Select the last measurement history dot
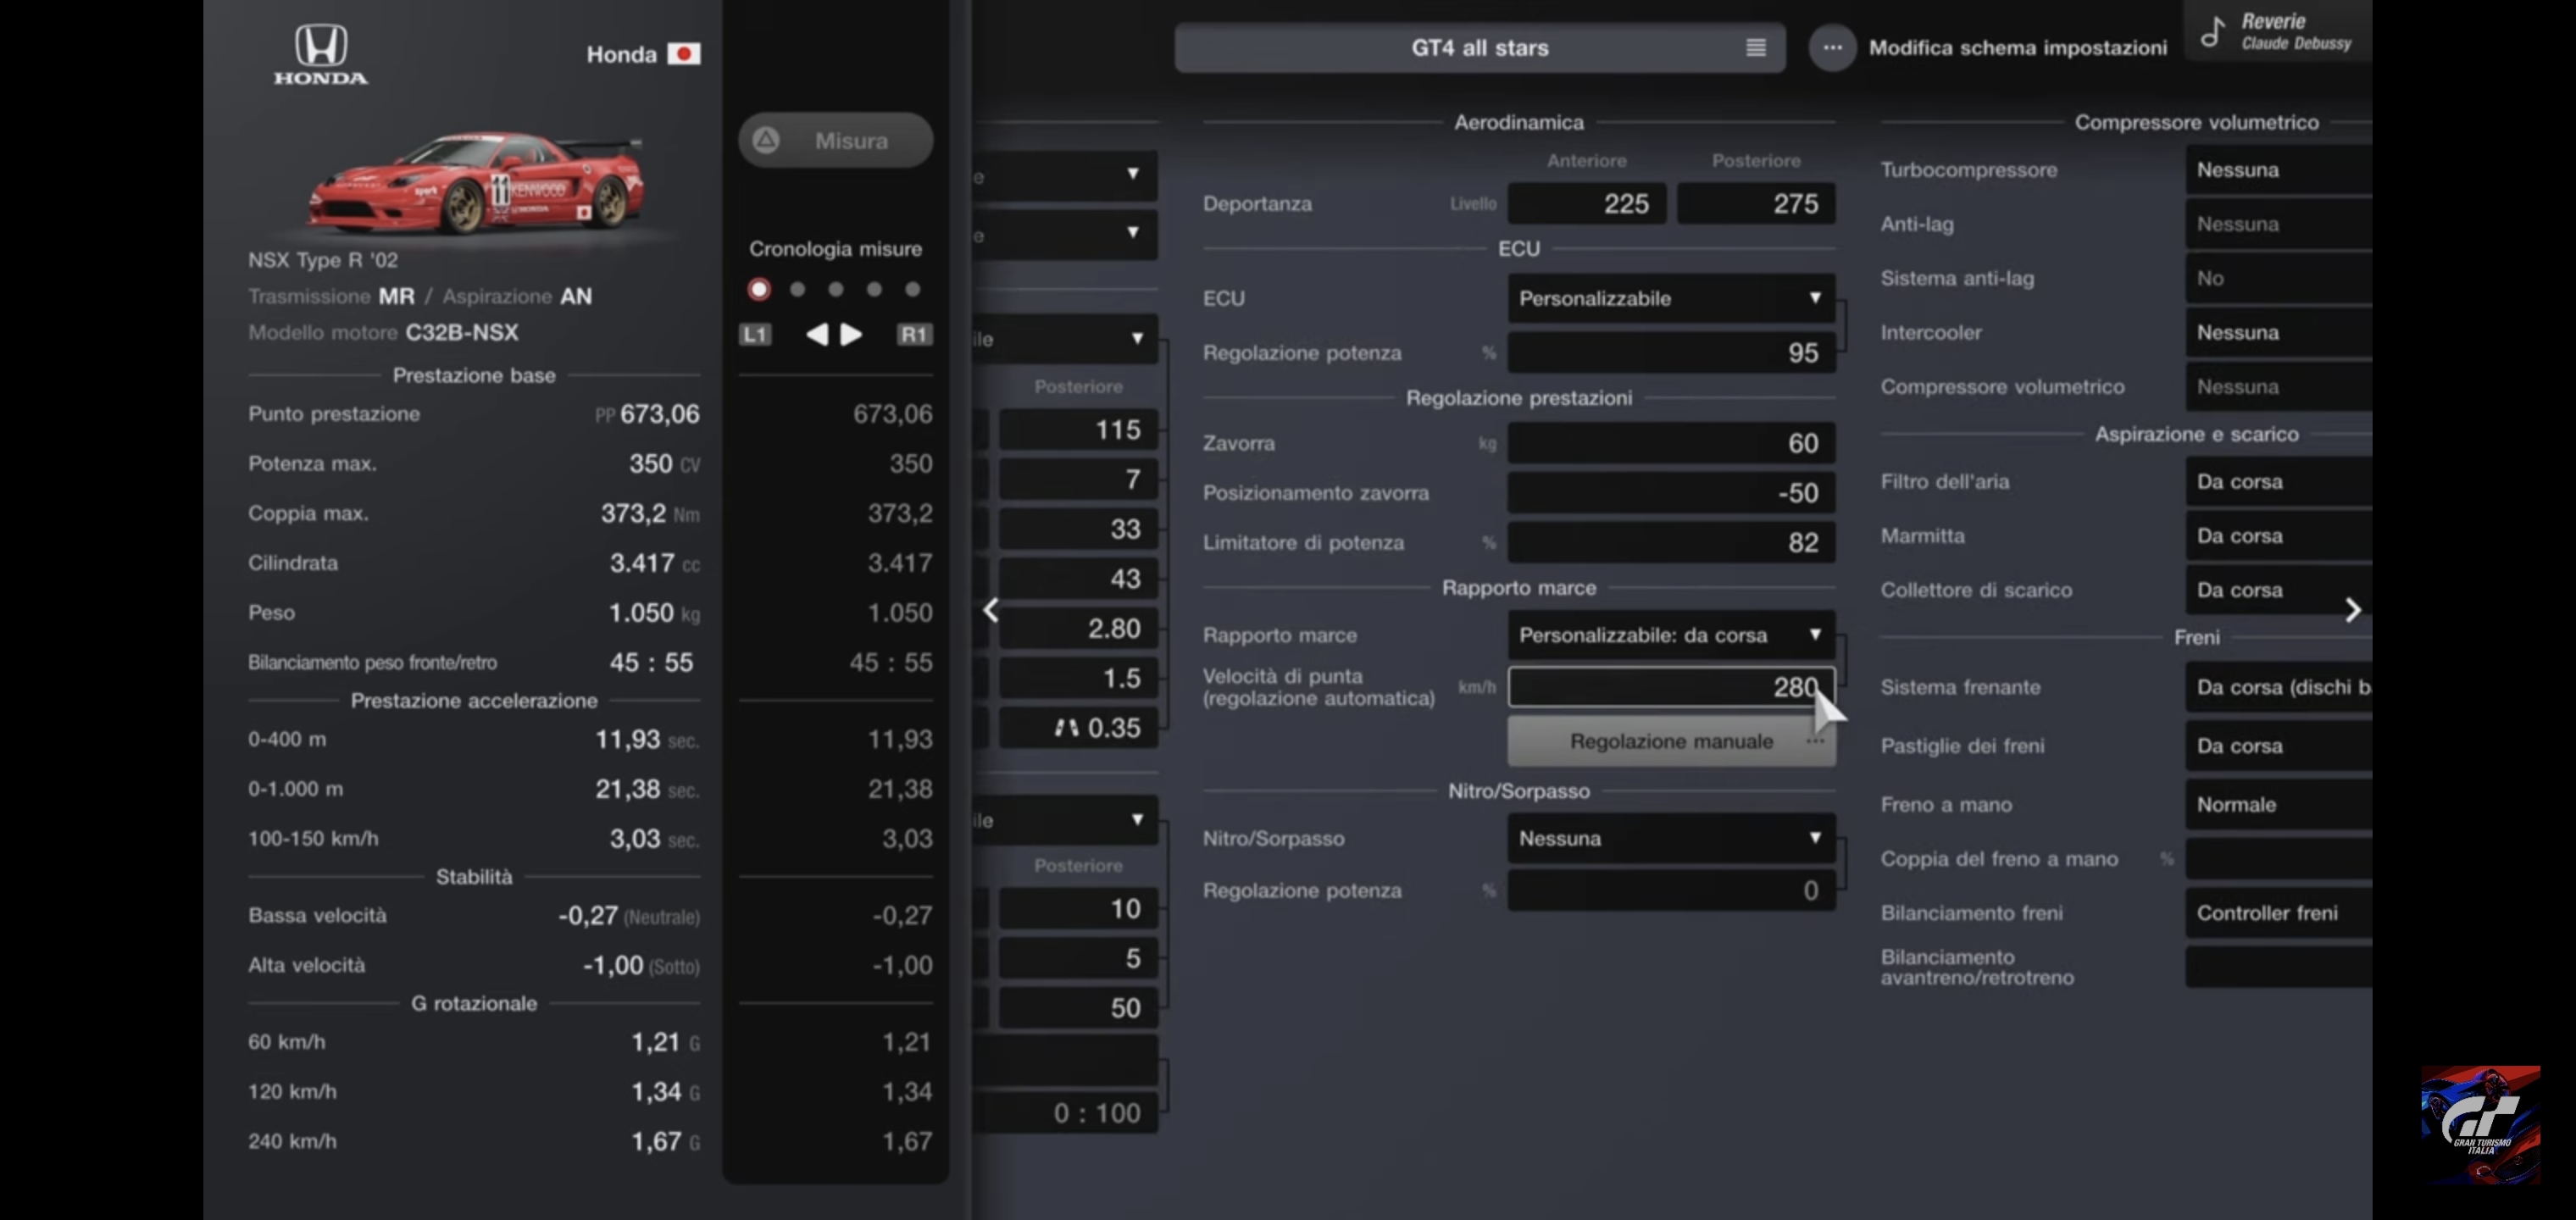The height and width of the screenshot is (1220, 2576). tap(912, 289)
